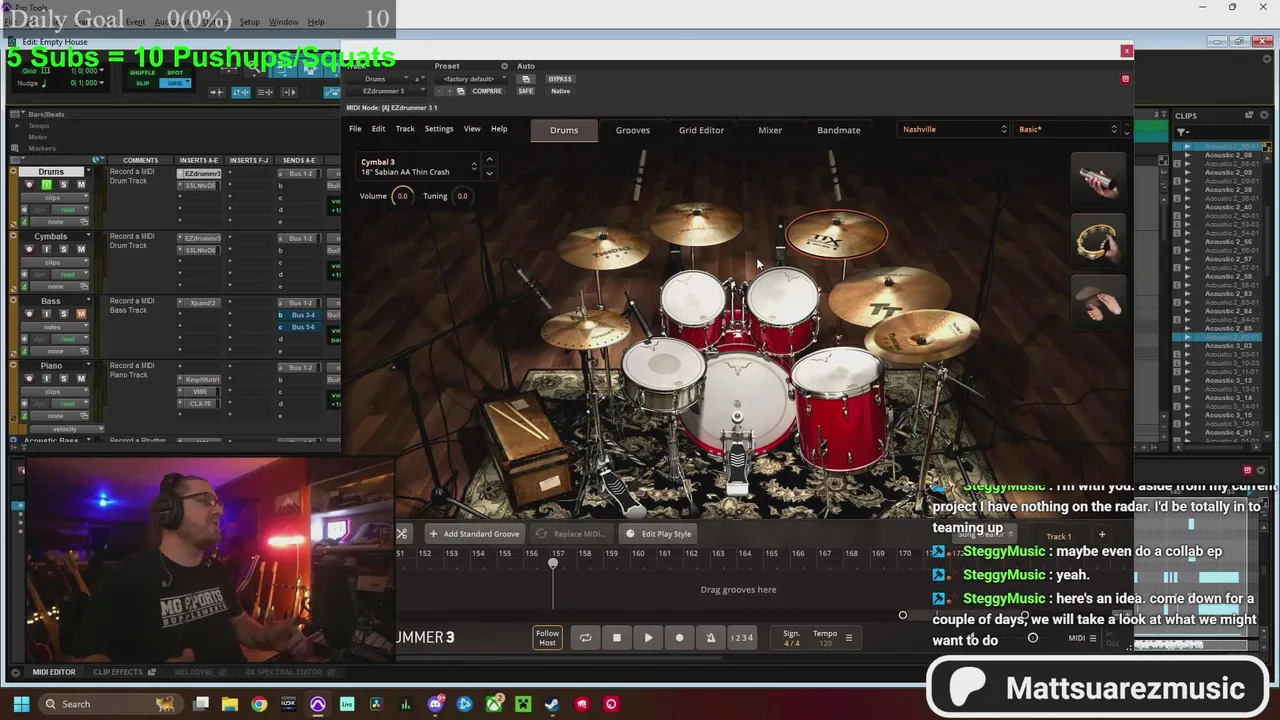Open the Basic* preset dropdown
This screenshot has width=1280, height=720.
pos(1067,129)
